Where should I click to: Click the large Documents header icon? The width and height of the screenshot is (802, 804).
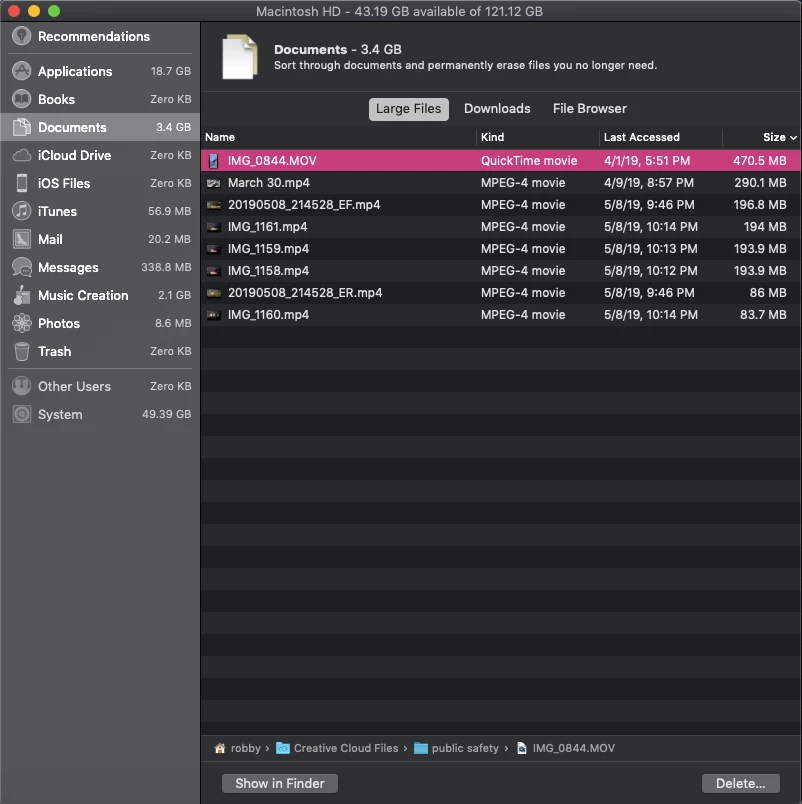pos(239,56)
